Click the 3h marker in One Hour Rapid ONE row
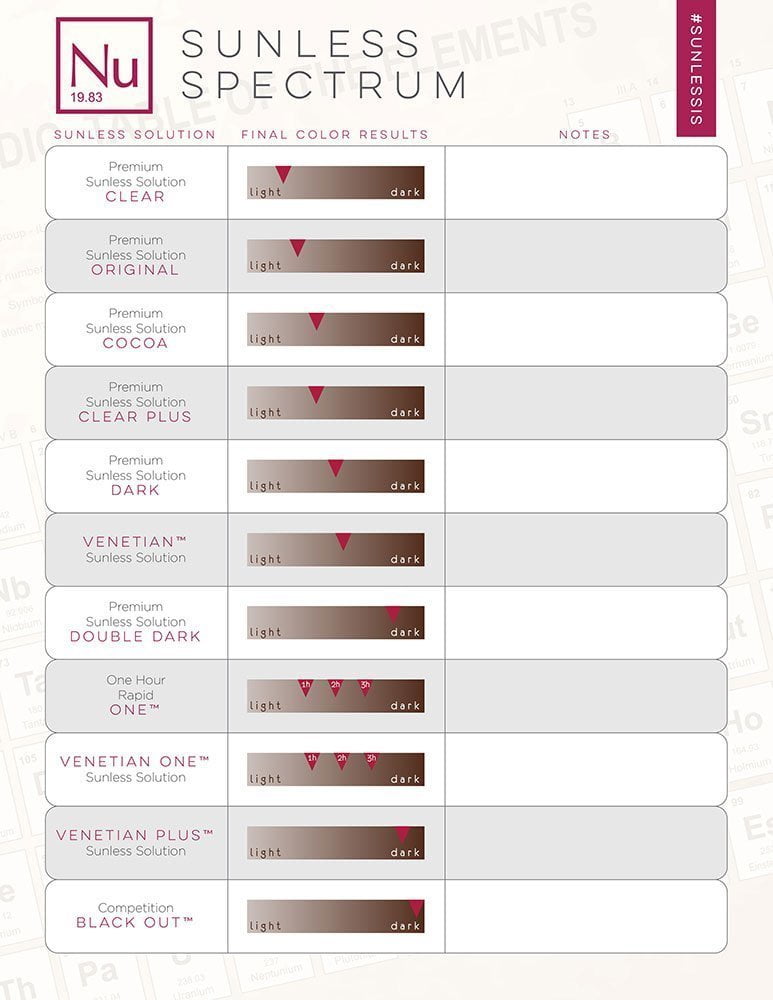This screenshot has height=1000, width=773. pos(365,687)
